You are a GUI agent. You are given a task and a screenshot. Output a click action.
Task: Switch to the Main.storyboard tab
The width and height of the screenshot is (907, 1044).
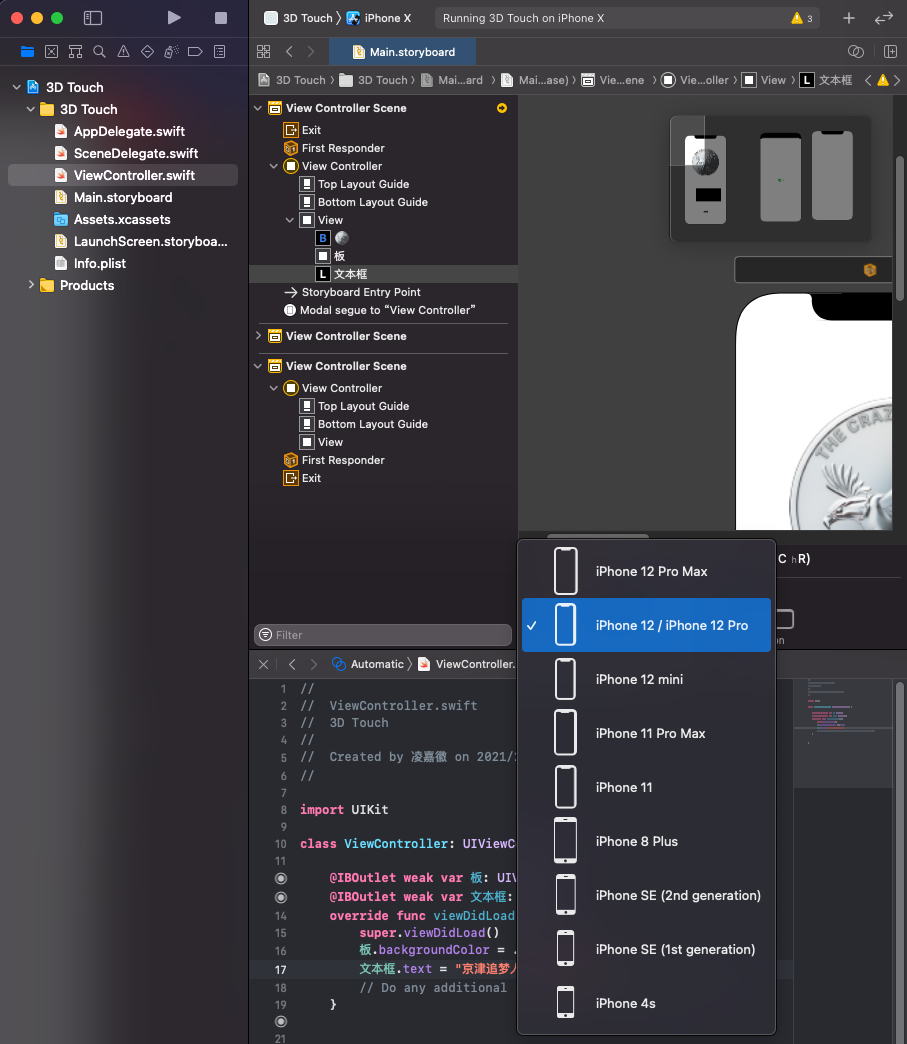coord(404,52)
